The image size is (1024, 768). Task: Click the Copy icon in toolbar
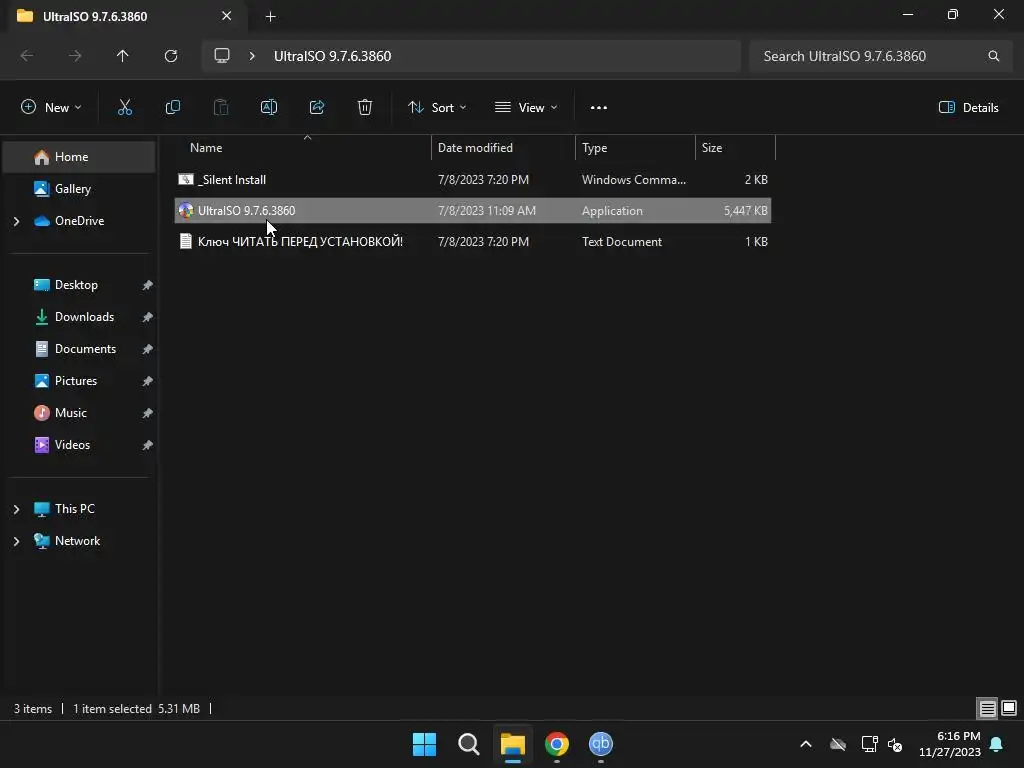click(x=172, y=108)
